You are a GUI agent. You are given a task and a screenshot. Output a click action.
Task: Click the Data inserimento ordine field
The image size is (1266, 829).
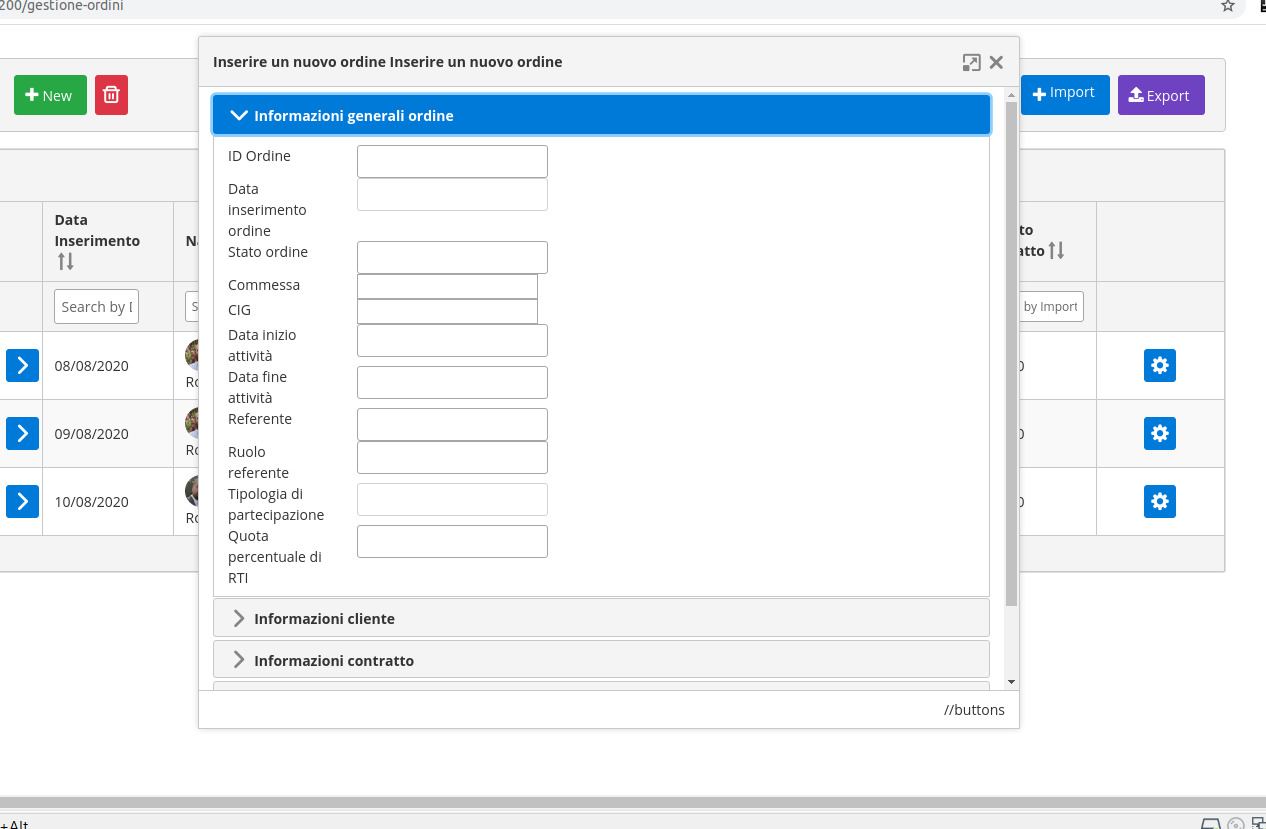click(452, 194)
